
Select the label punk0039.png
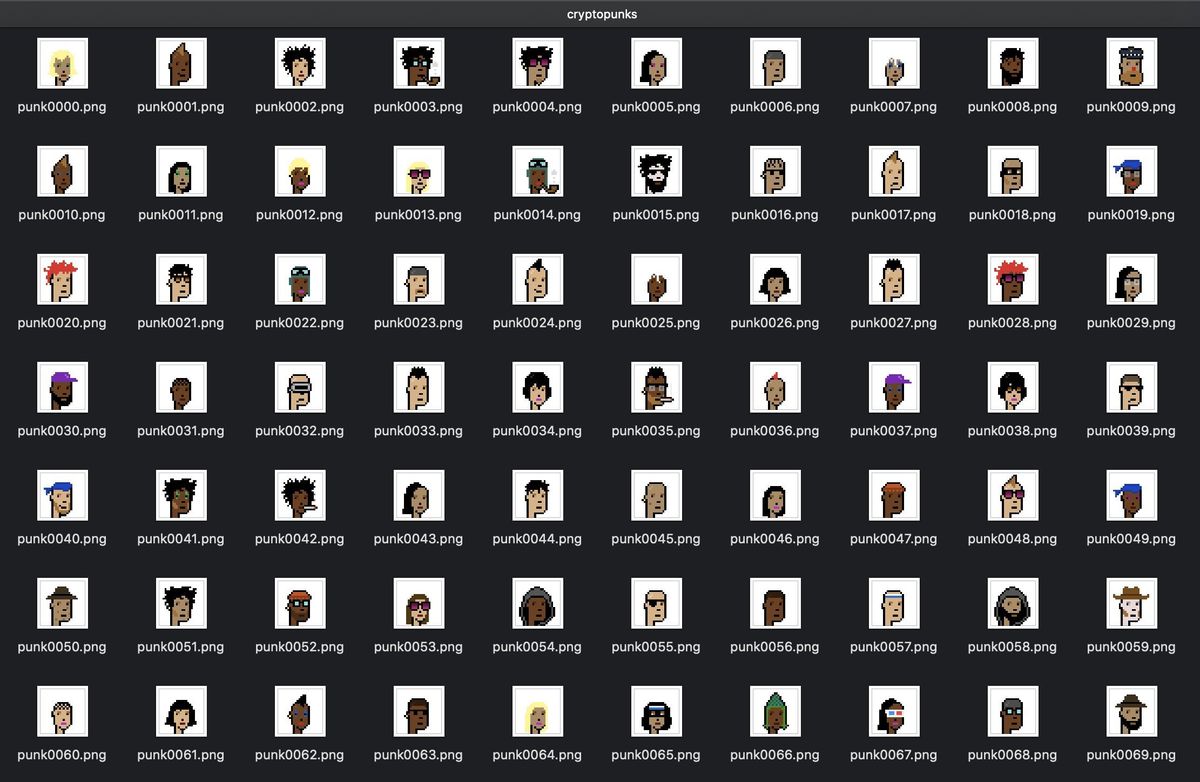1131,431
